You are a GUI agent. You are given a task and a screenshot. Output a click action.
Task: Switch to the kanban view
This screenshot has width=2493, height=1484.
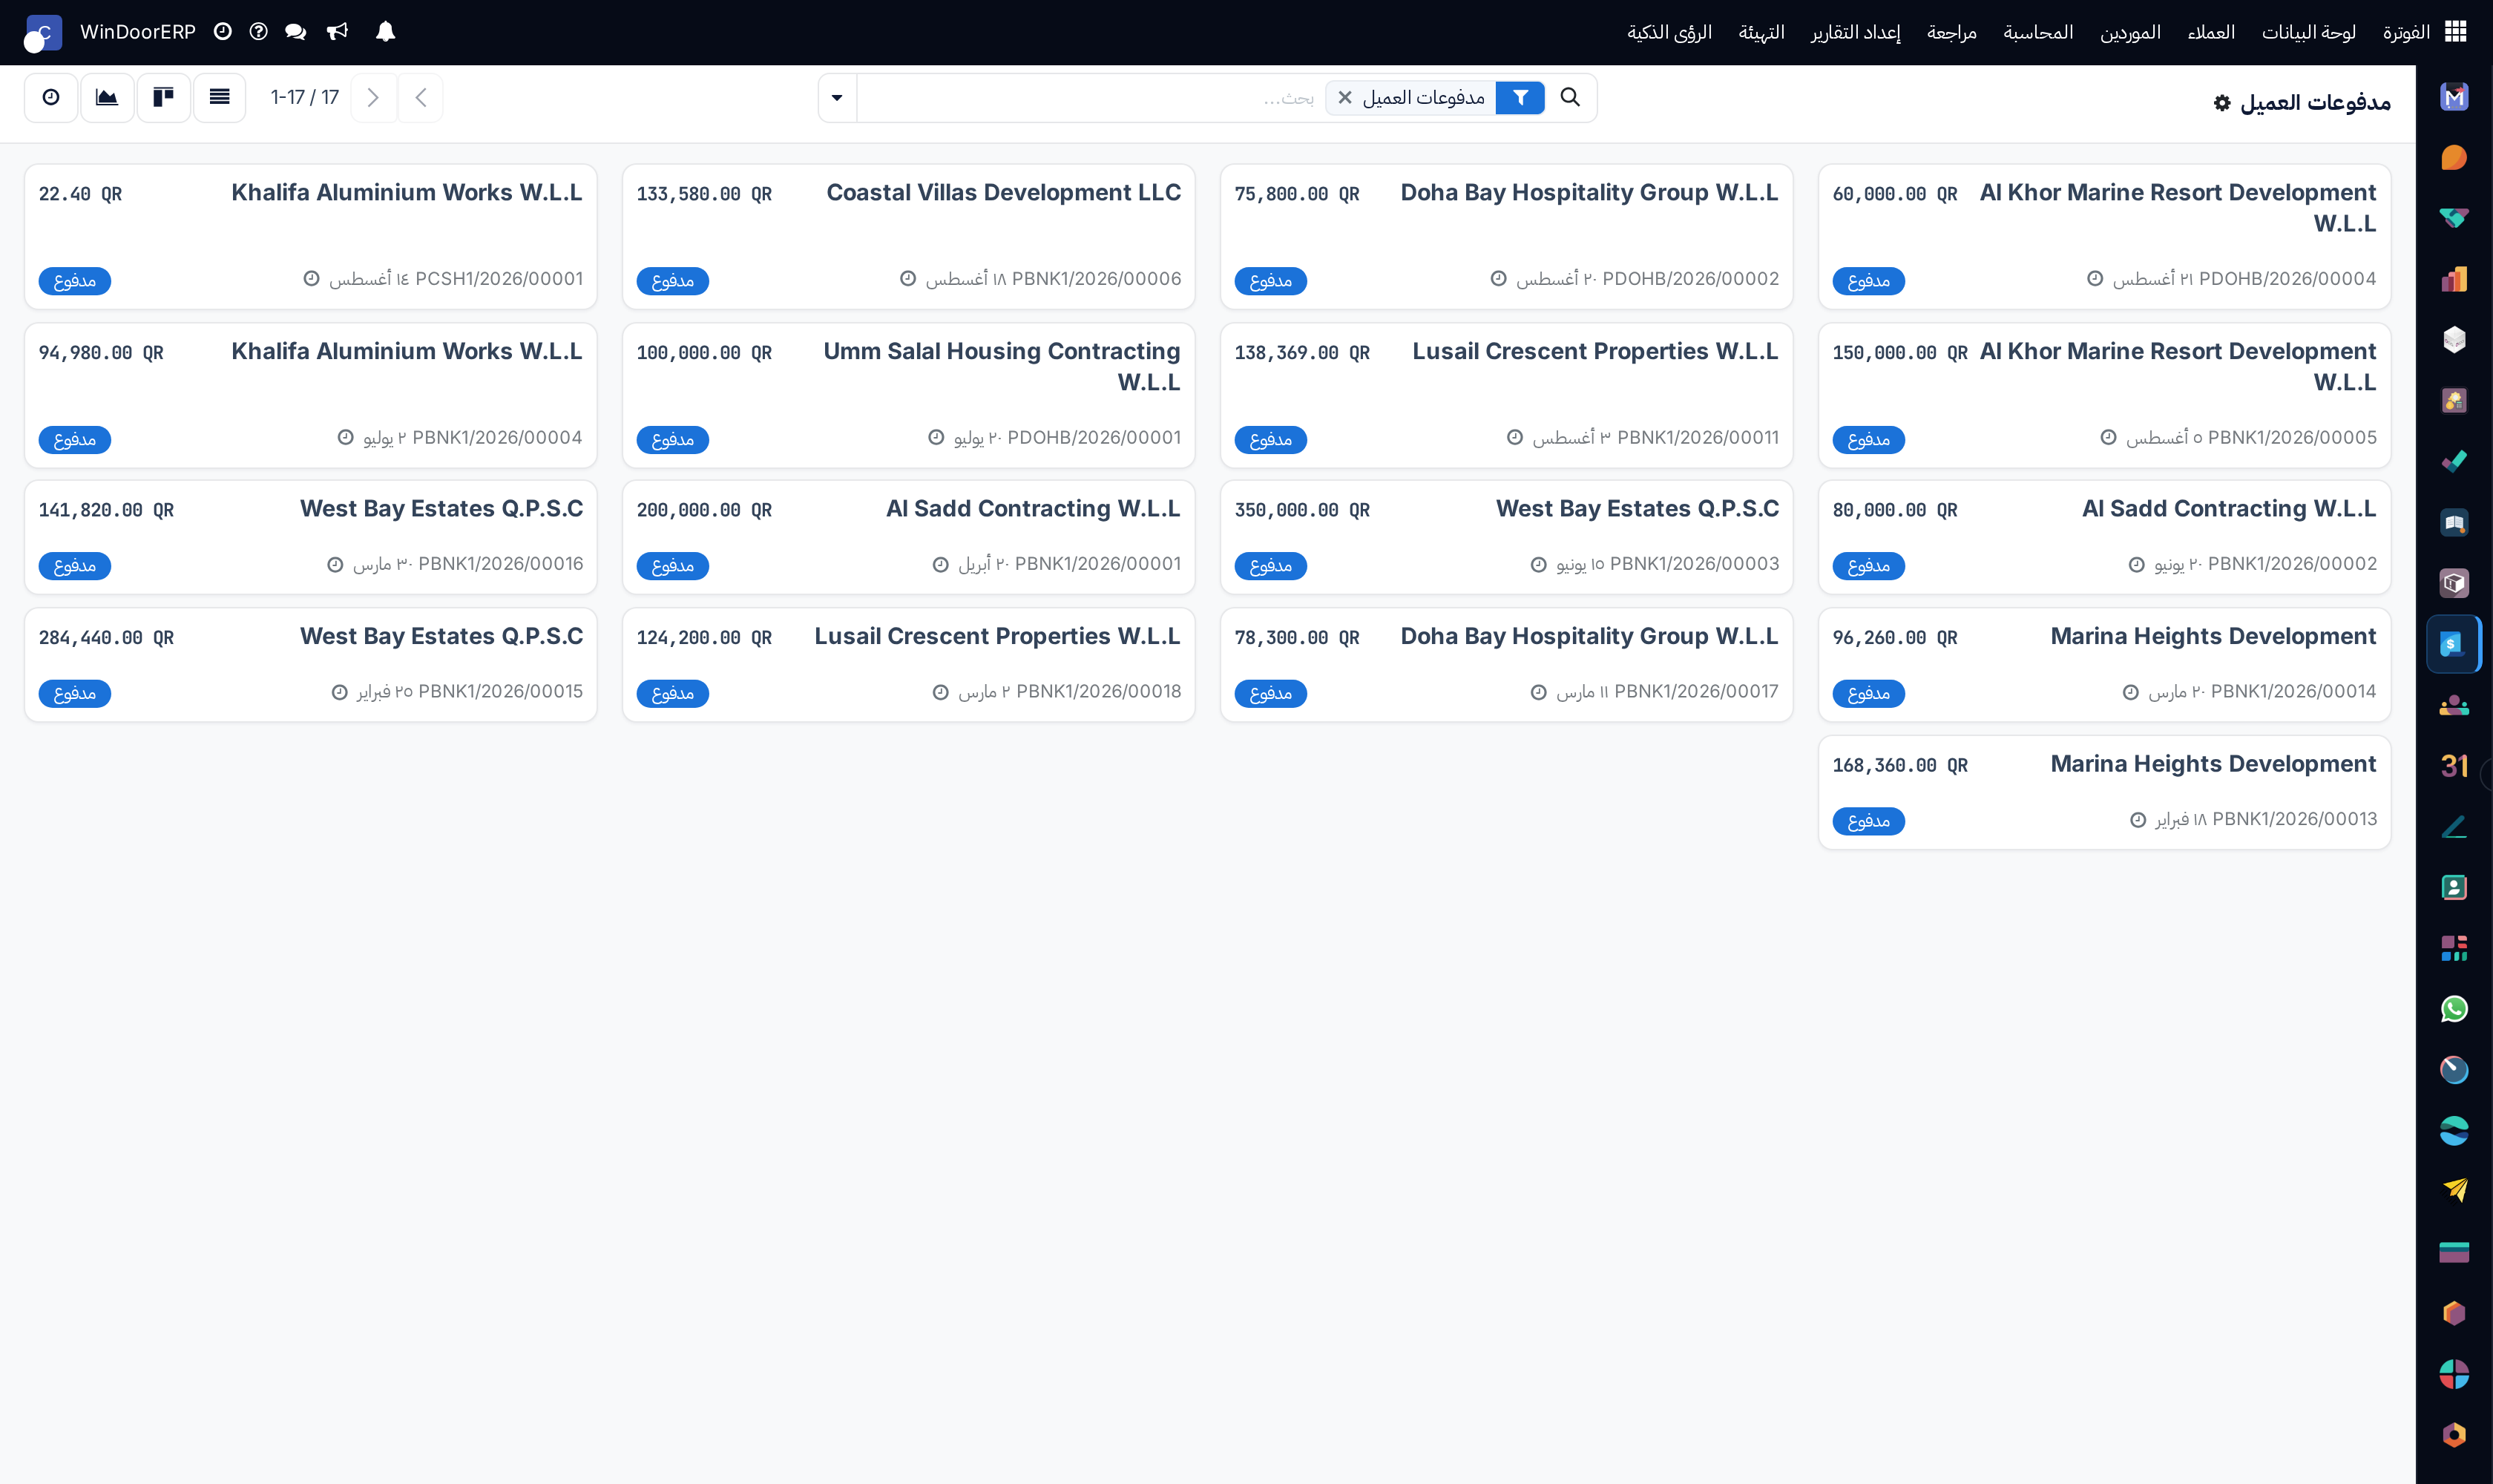coord(163,97)
